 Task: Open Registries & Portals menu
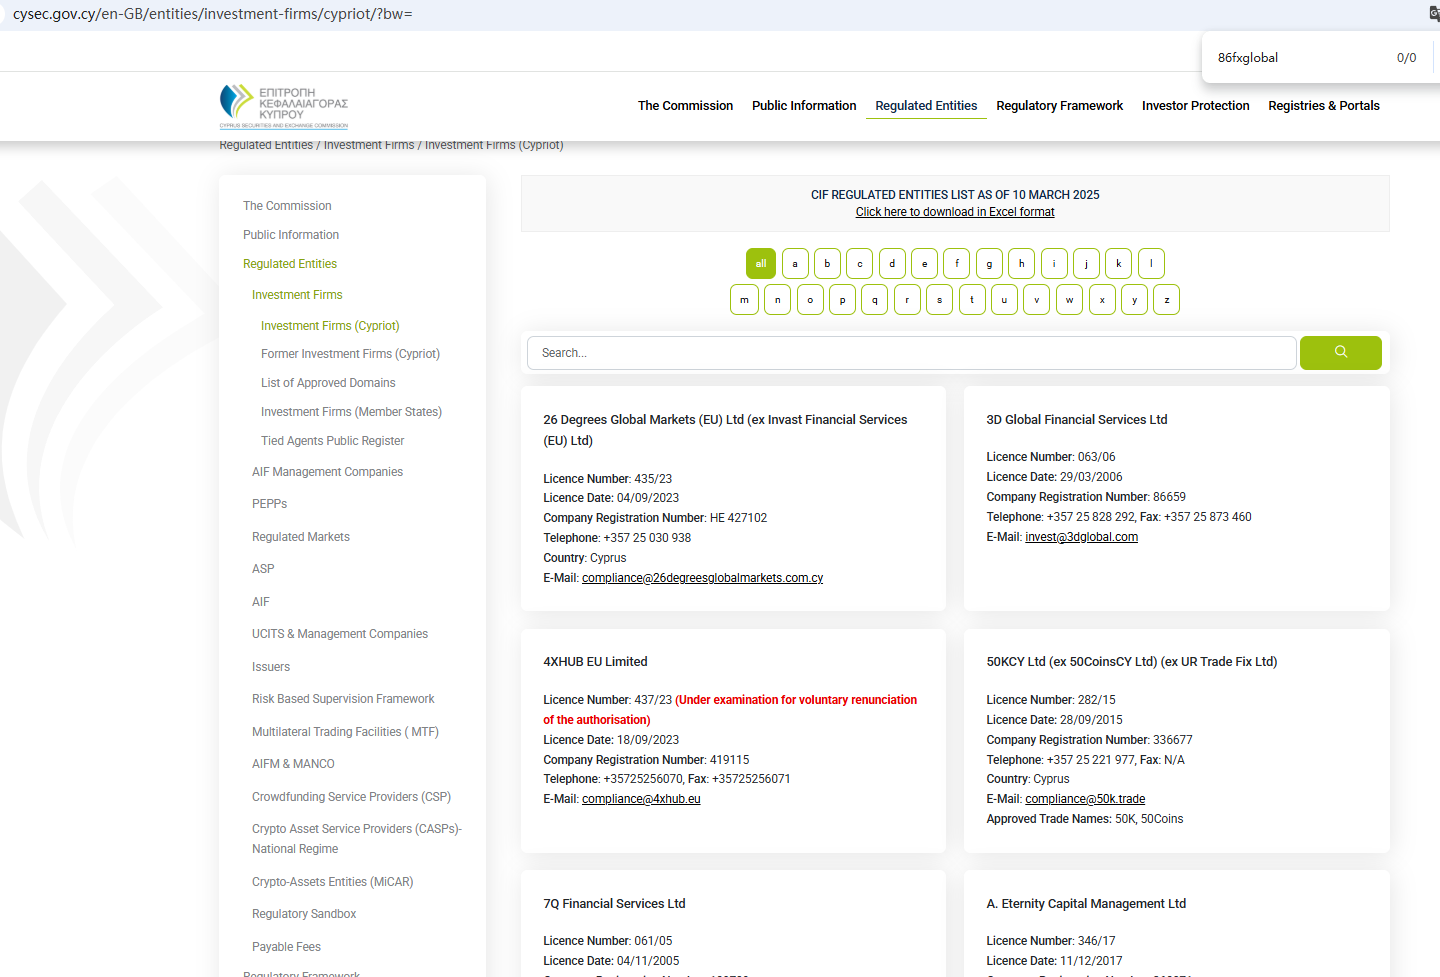pyautogui.click(x=1323, y=106)
